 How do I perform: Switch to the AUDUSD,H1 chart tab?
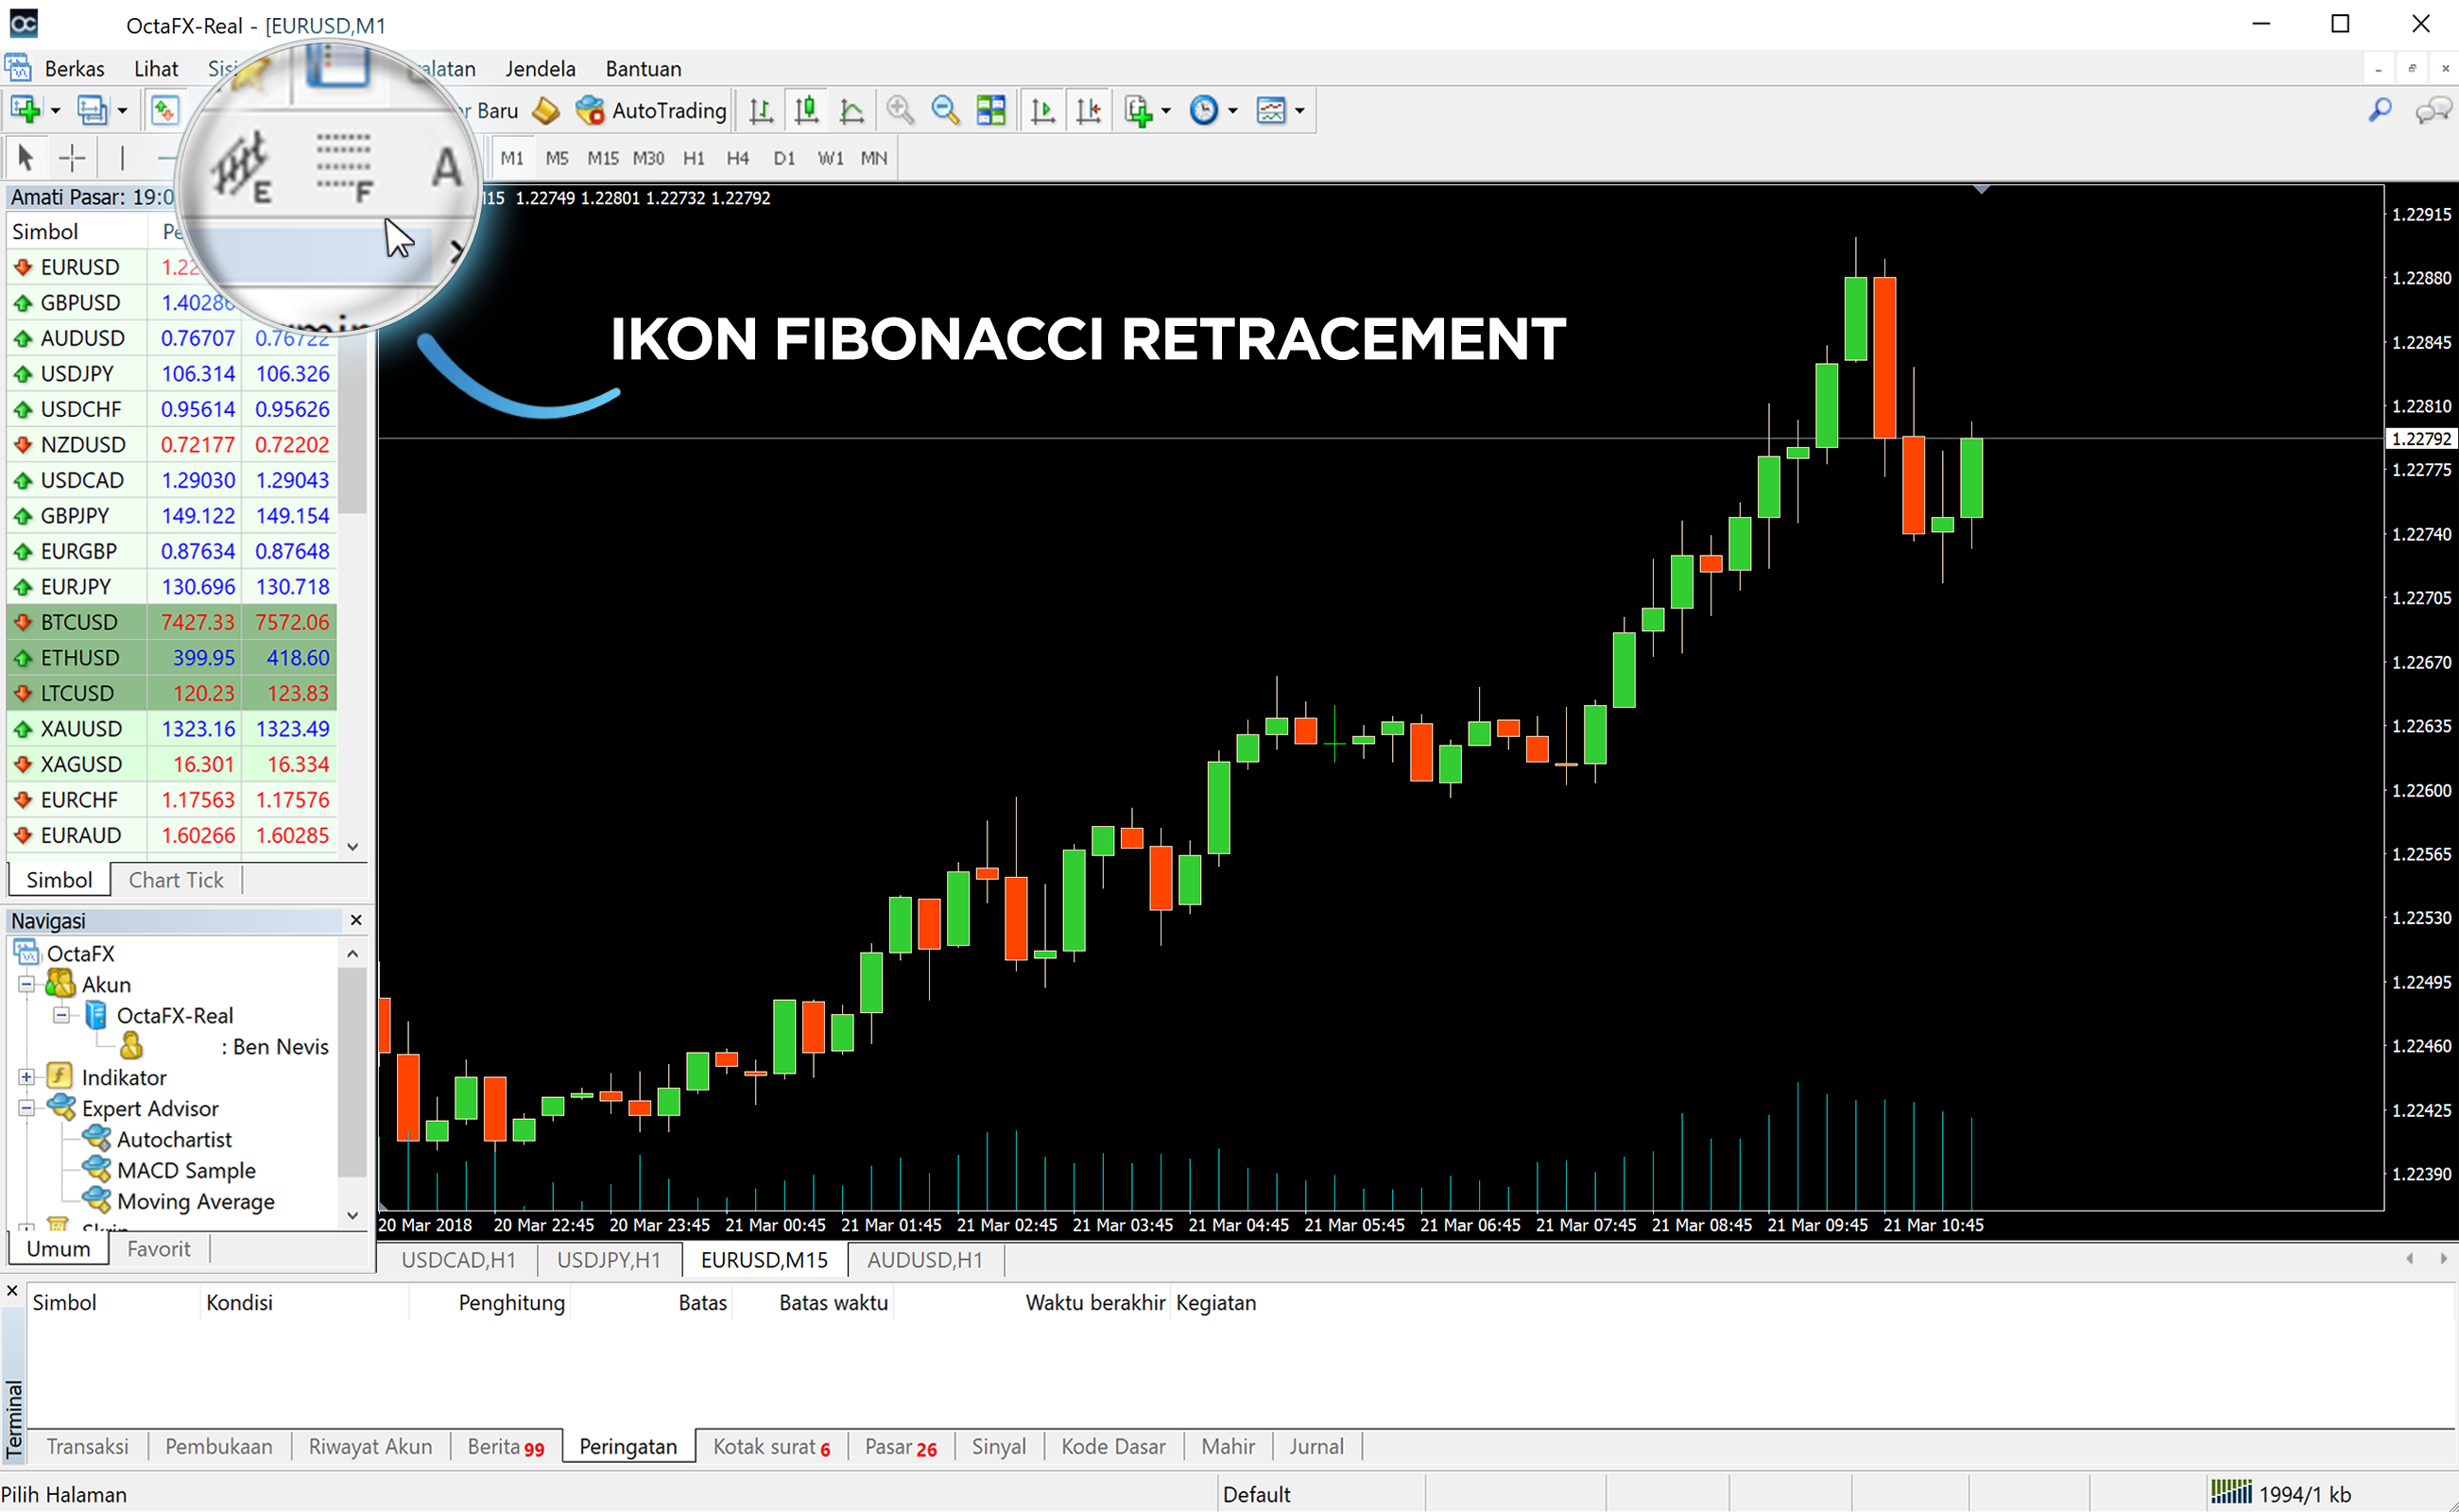tap(925, 1260)
